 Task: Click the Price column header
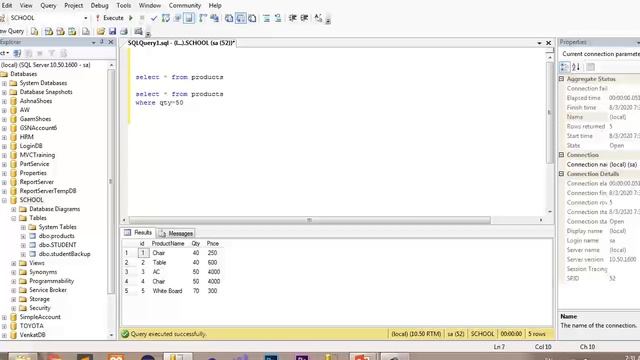coord(213,244)
